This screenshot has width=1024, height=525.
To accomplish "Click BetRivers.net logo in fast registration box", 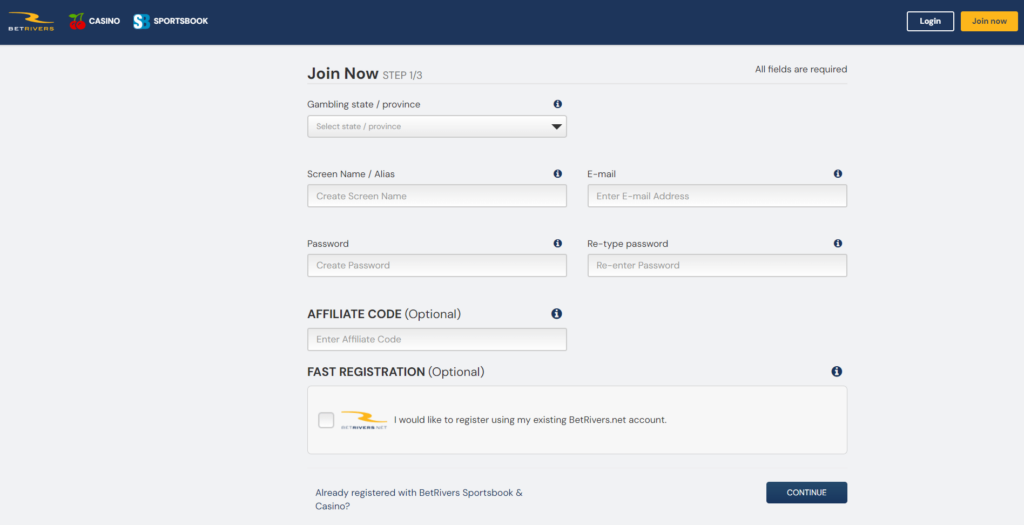I will (x=364, y=420).
